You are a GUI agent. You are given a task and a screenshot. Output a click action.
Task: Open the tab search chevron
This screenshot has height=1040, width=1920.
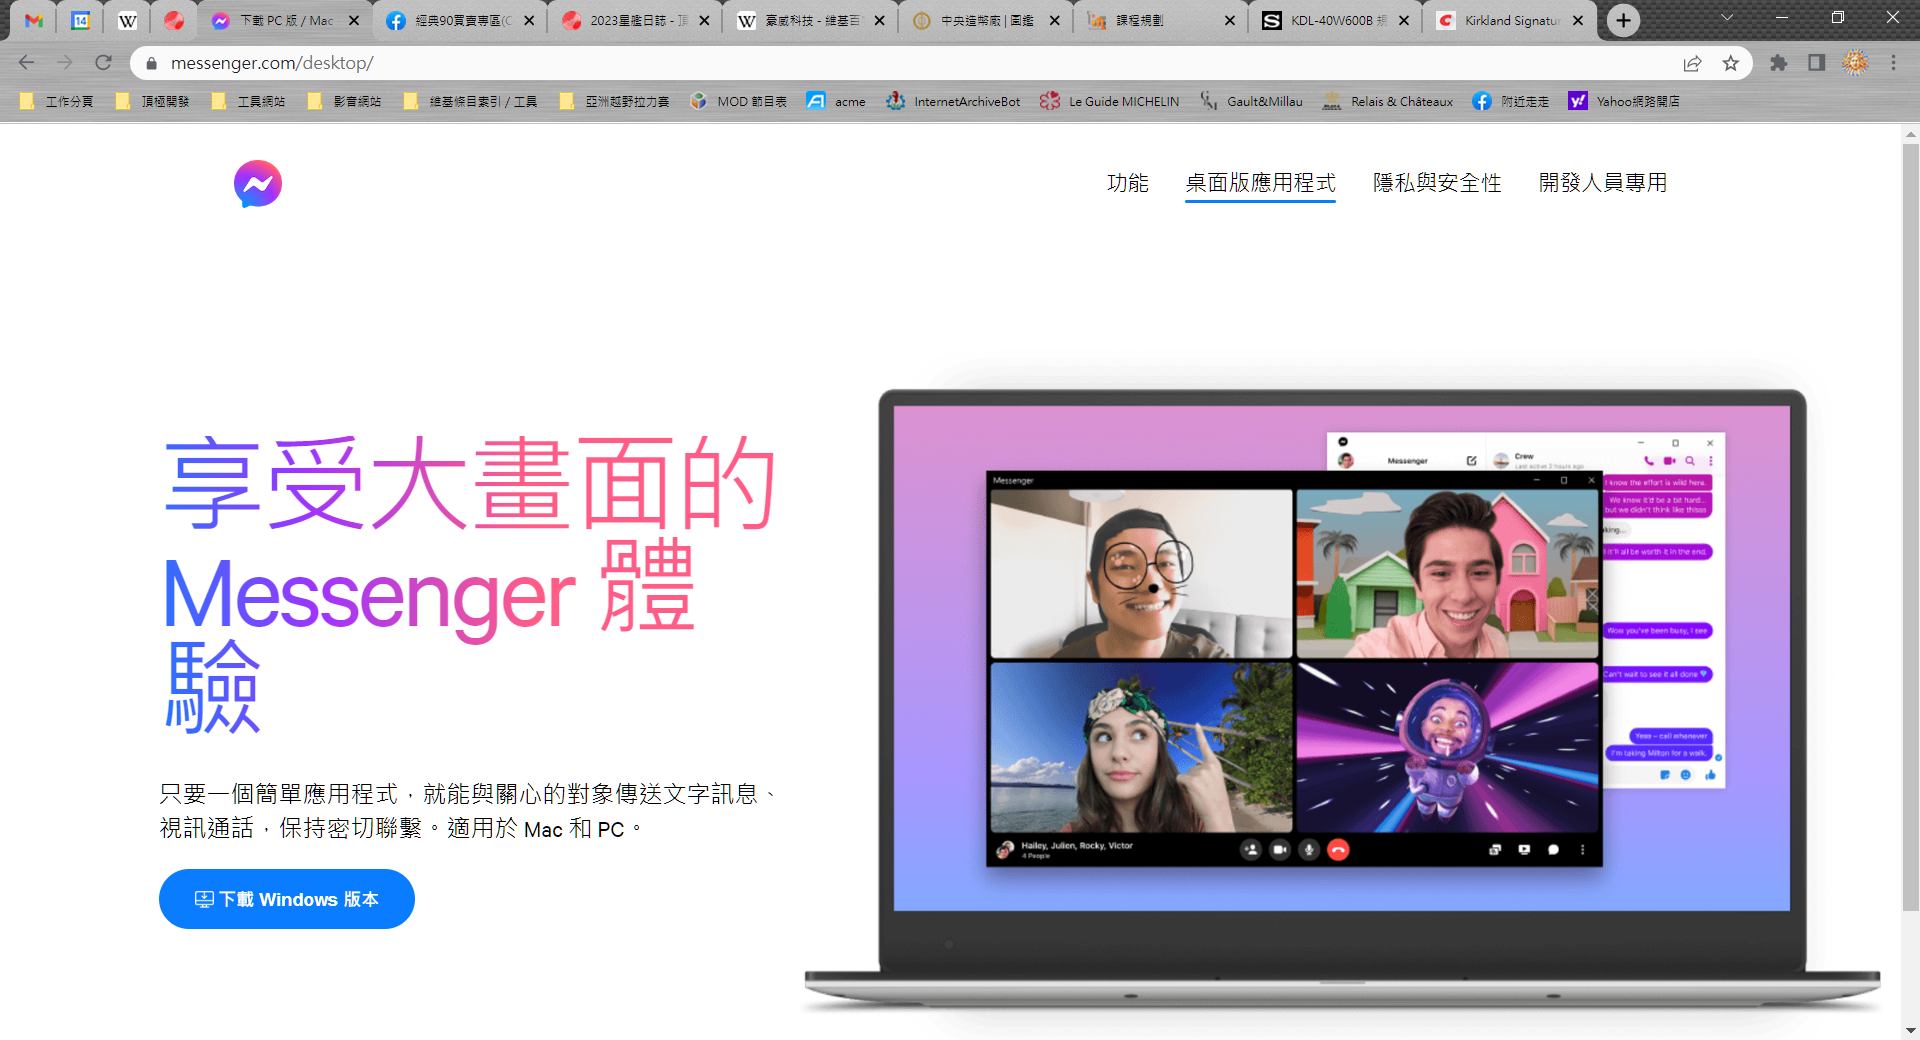[x=1728, y=18]
